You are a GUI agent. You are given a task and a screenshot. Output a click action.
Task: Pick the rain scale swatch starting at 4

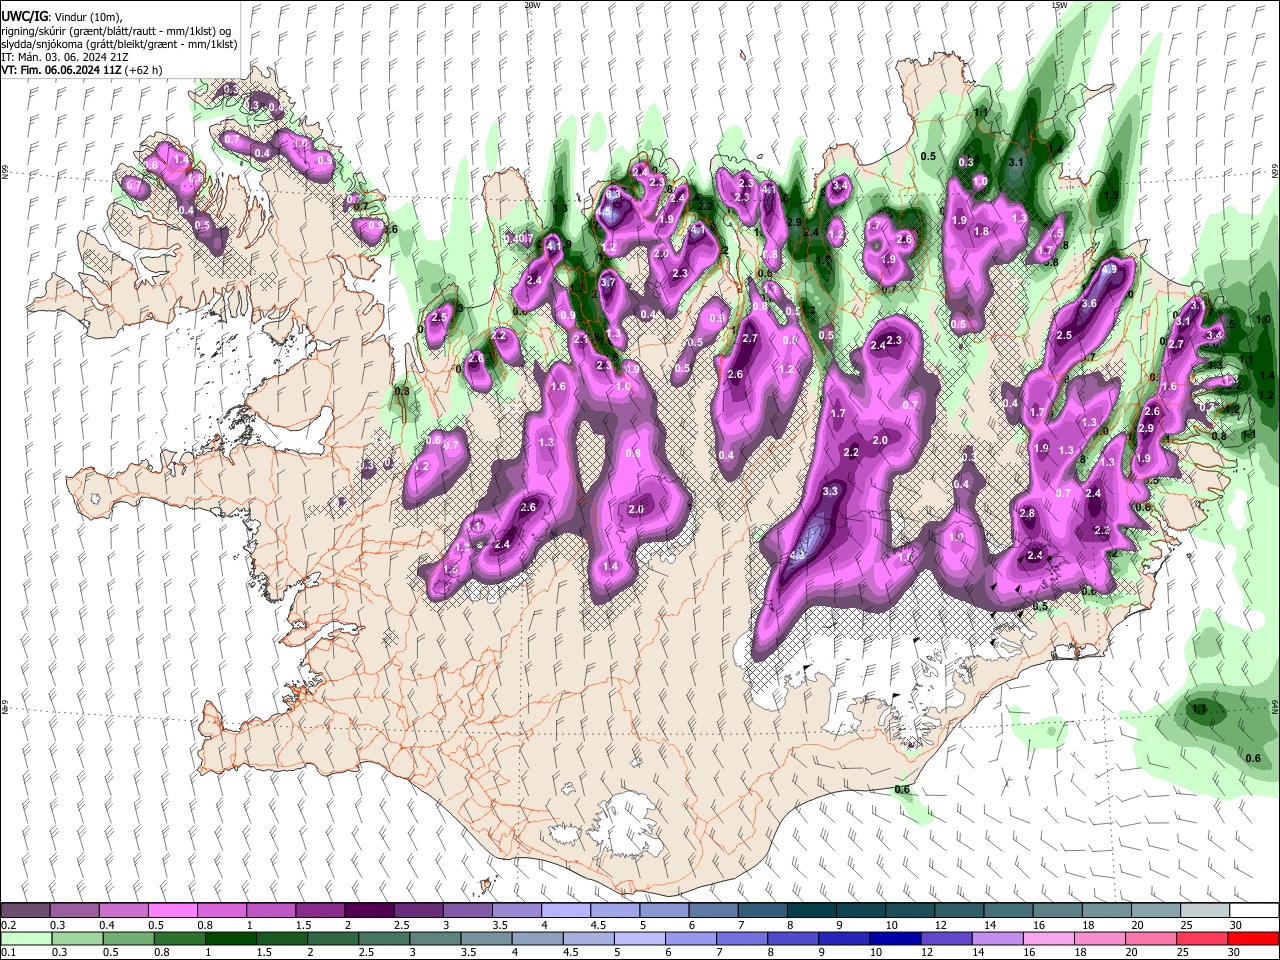[x=538, y=938]
